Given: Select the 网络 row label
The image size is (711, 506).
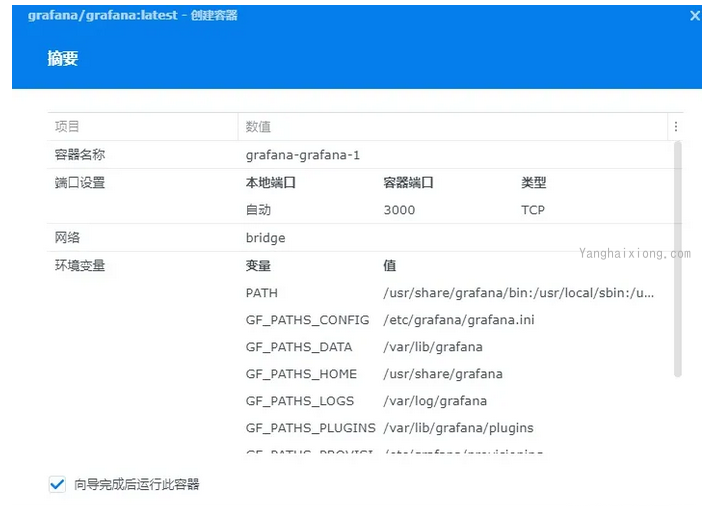Looking at the screenshot, I should point(67,238).
